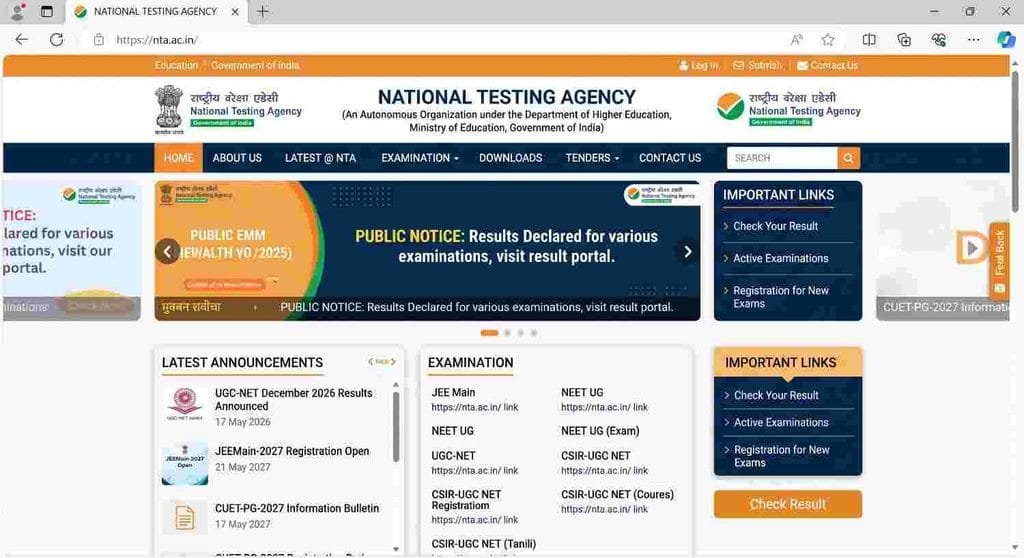The height and width of the screenshot is (558, 1024).
Task: Open browser settings ellipsis menu
Action: click(x=974, y=40)
